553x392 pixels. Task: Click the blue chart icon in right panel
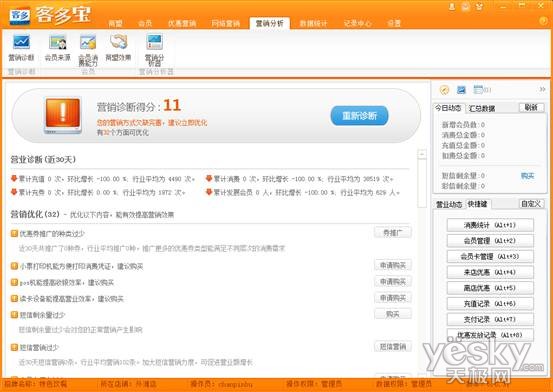click(x=461, y=90)
